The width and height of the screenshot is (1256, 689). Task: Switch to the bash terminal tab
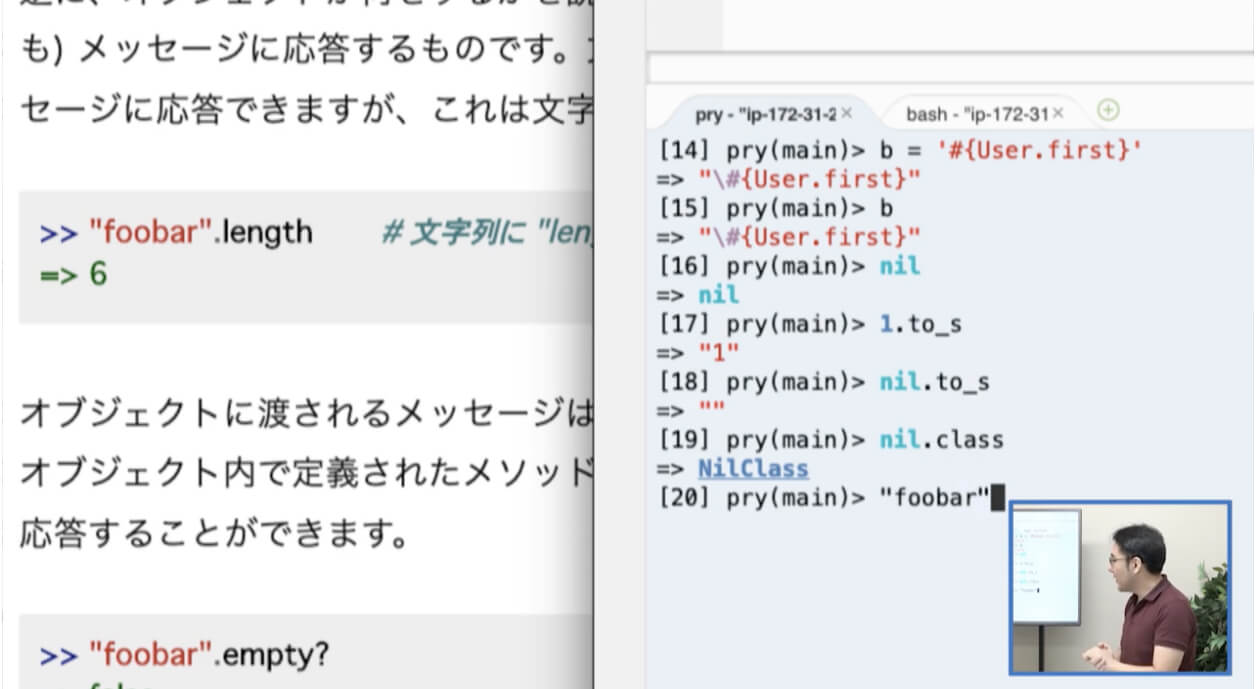(977, 113)
